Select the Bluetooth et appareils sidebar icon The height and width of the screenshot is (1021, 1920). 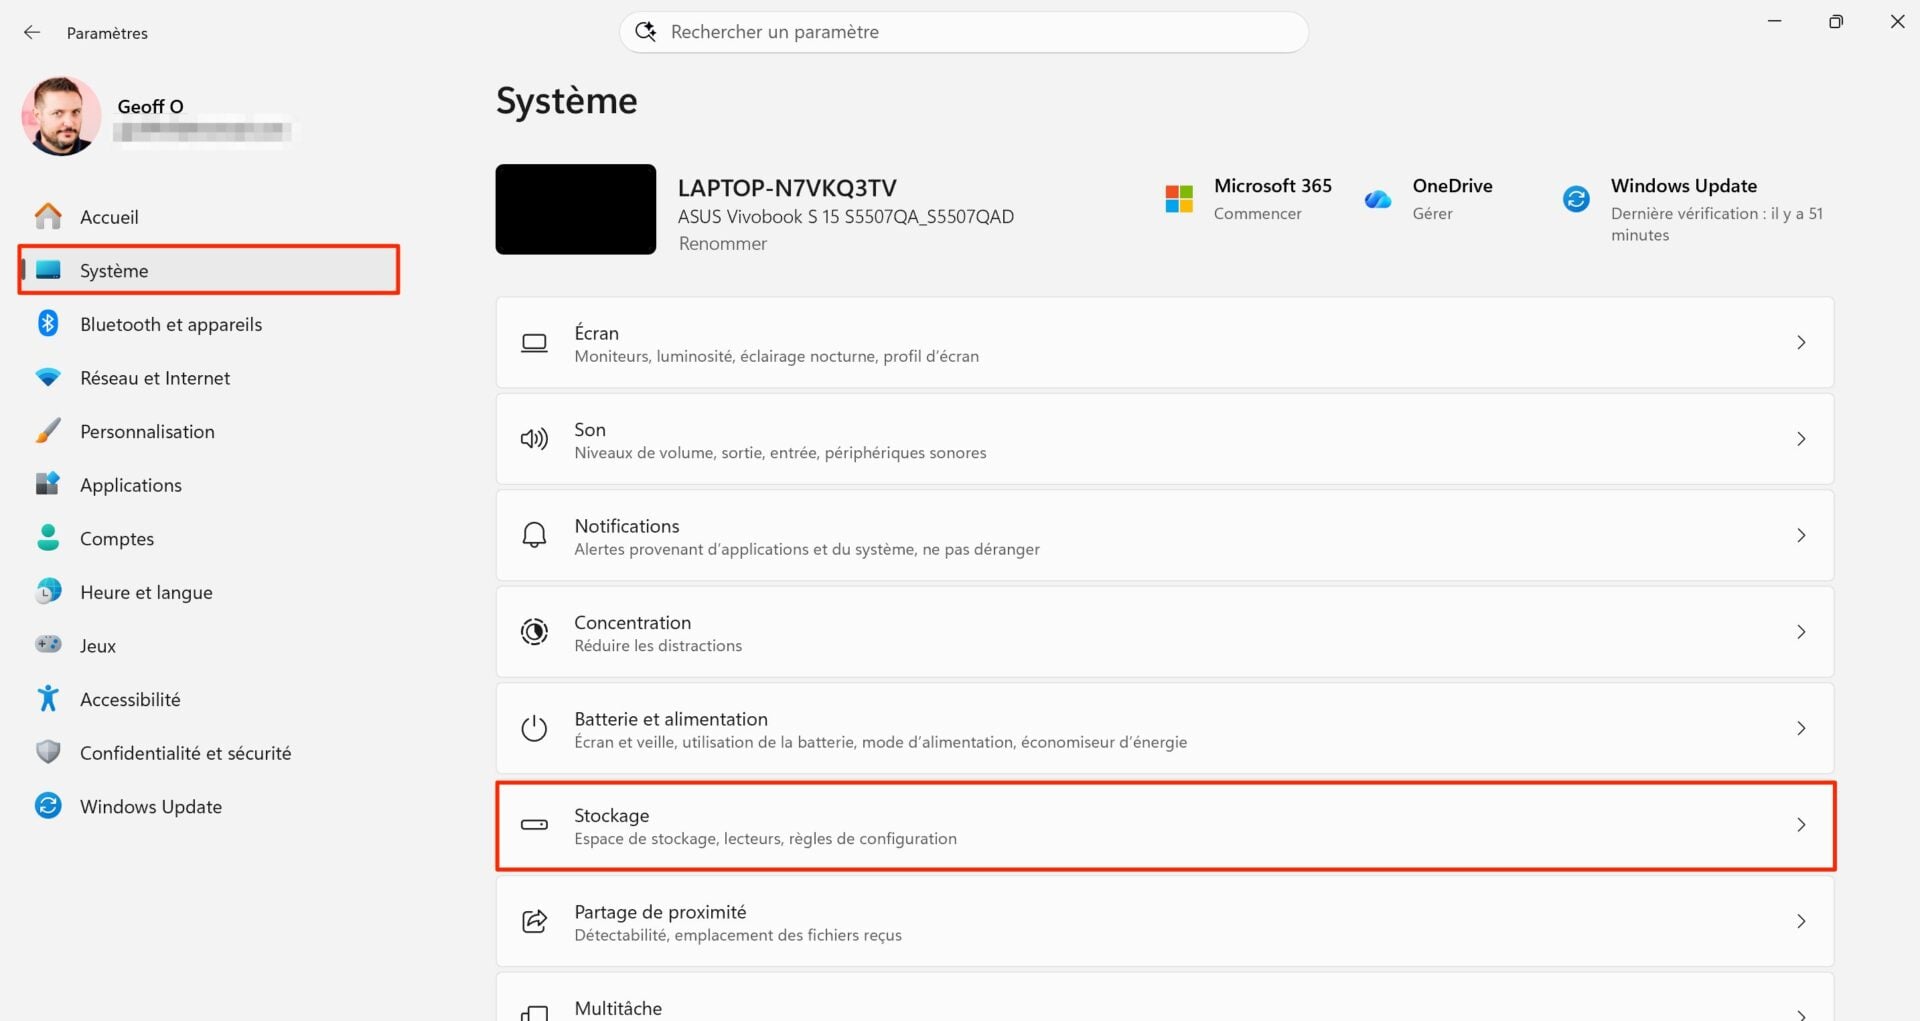click(48, 323)
